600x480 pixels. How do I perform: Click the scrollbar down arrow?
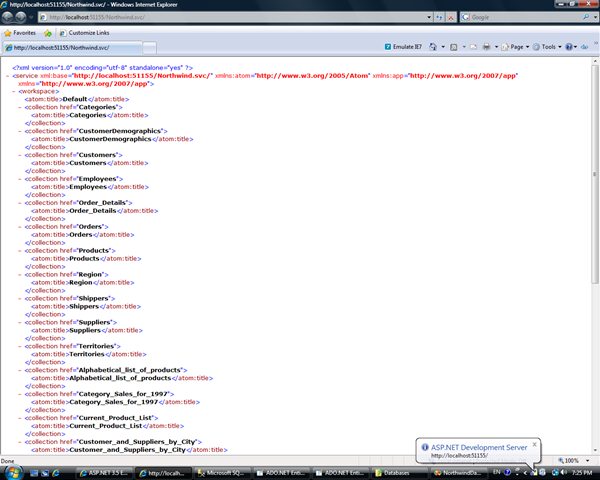(x=595, y=450)
